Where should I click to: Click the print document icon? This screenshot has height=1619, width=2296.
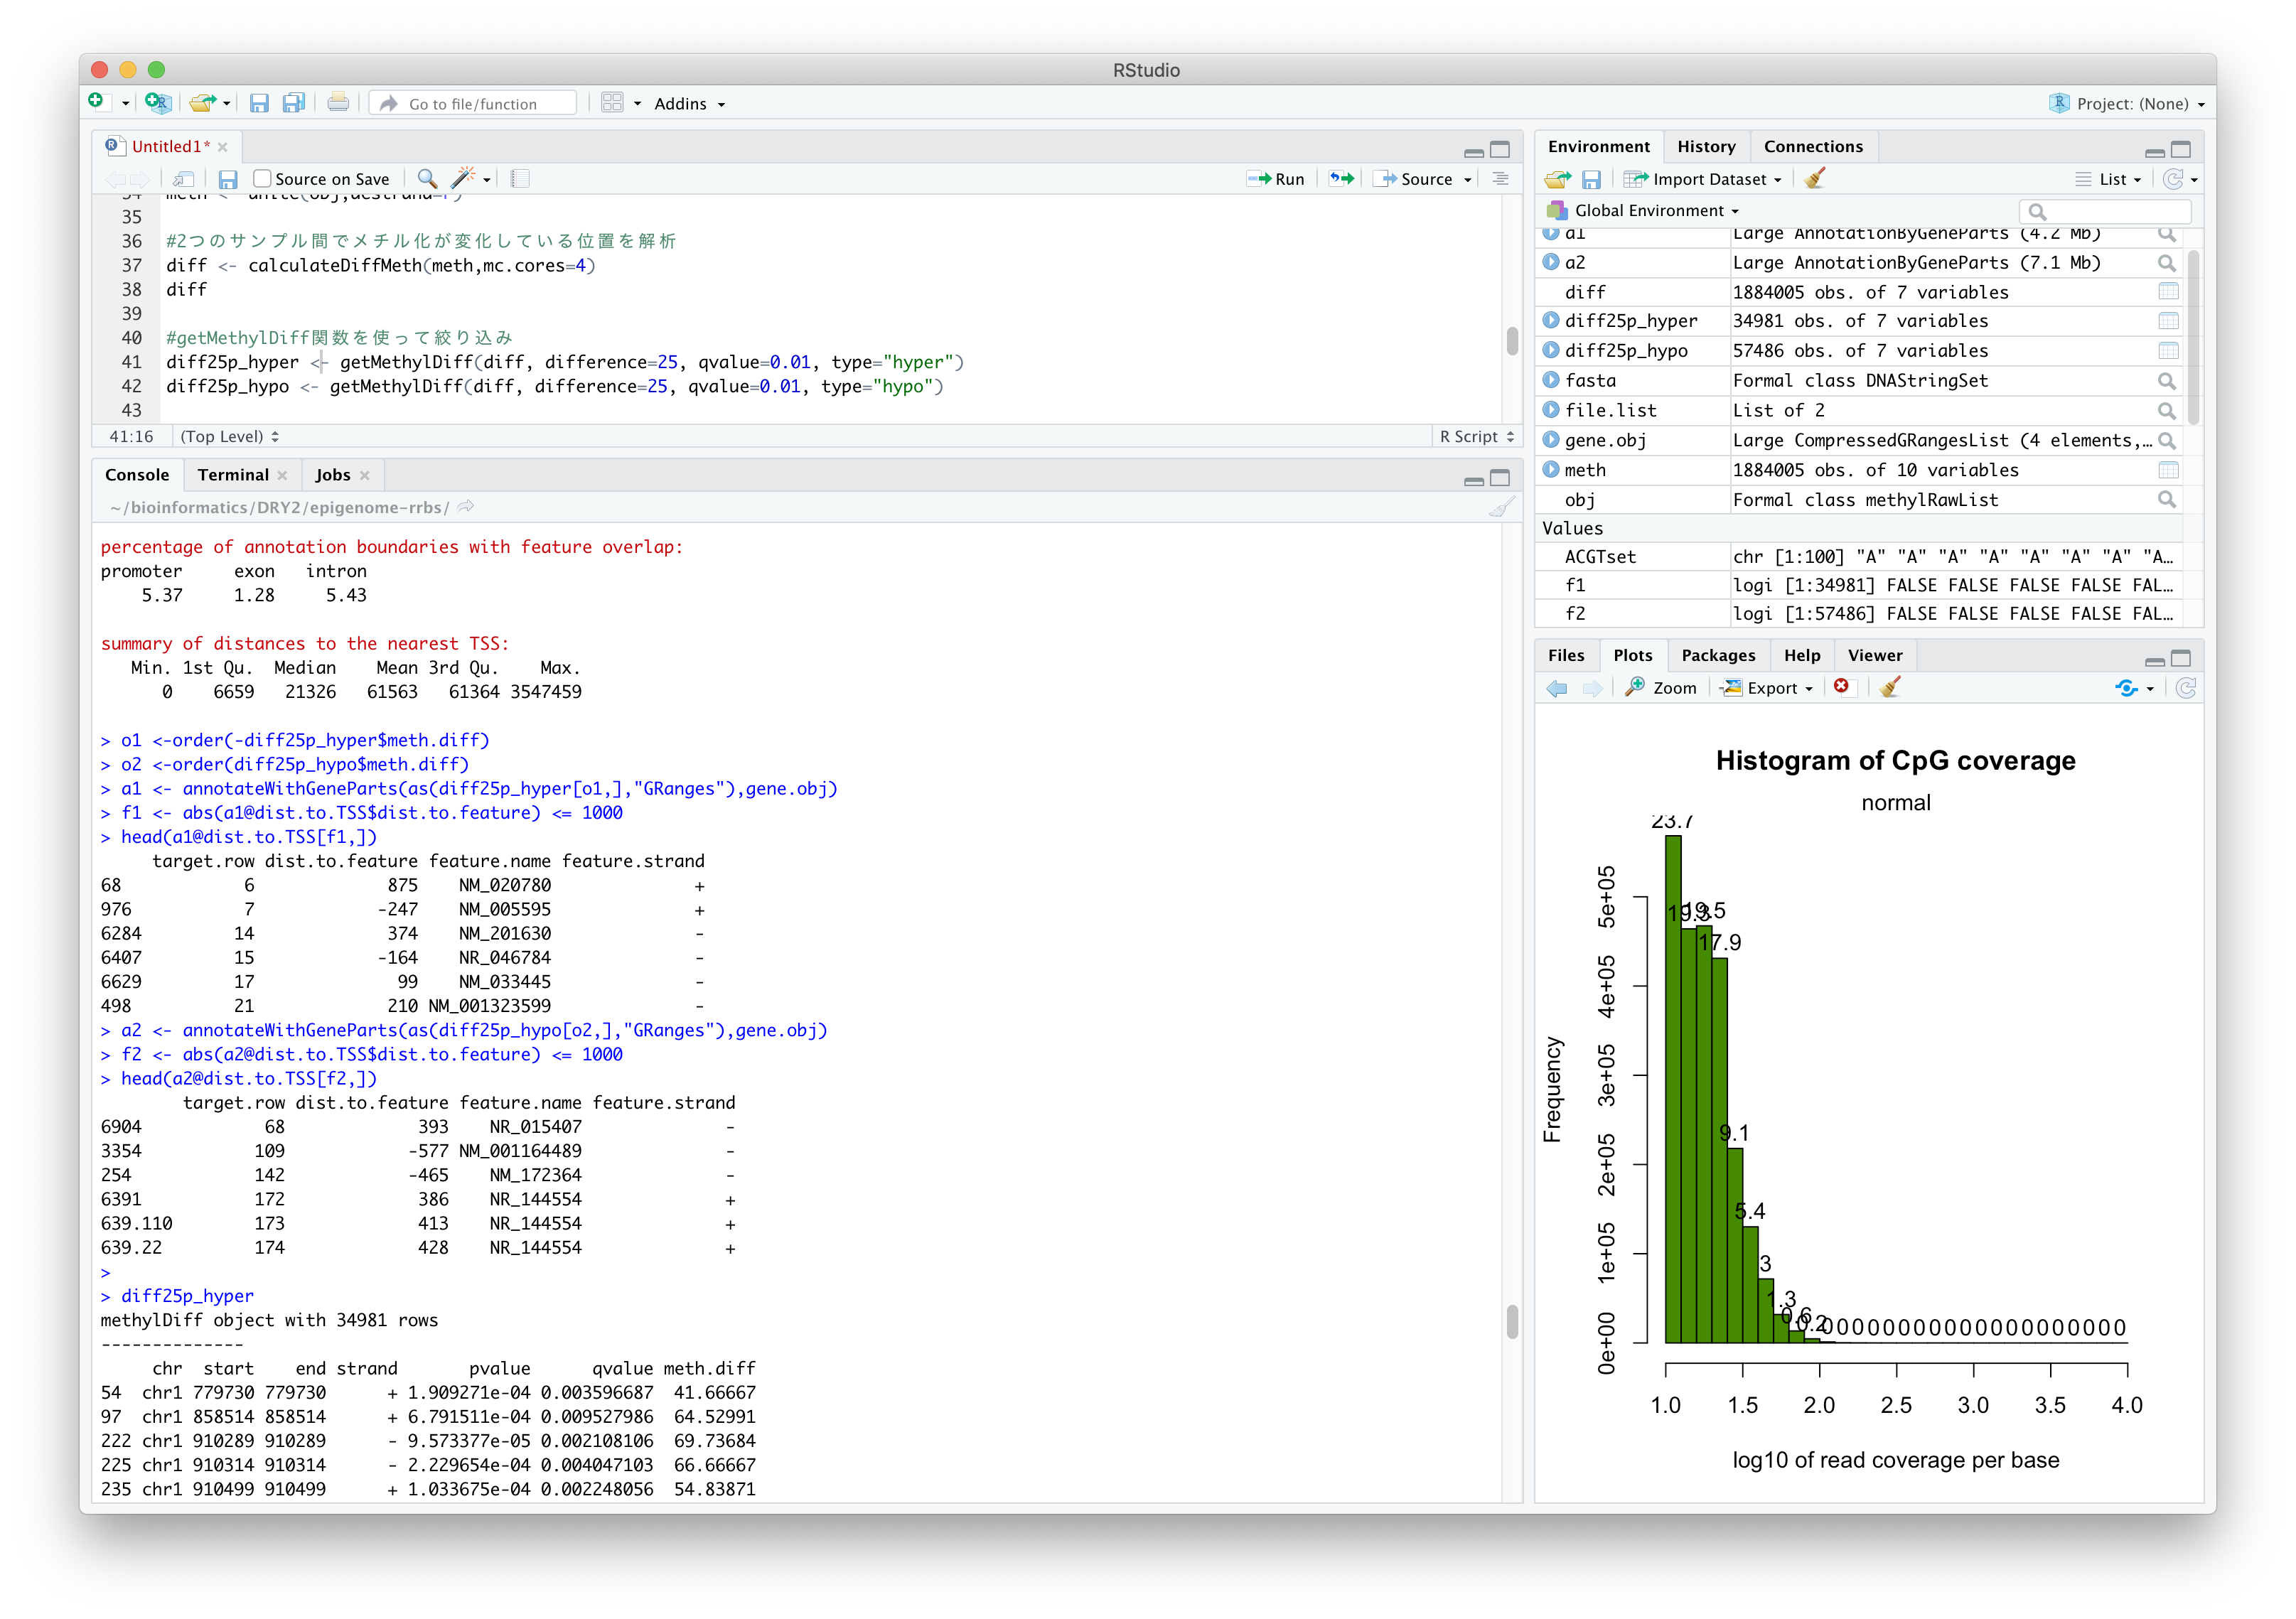(338, 103)
